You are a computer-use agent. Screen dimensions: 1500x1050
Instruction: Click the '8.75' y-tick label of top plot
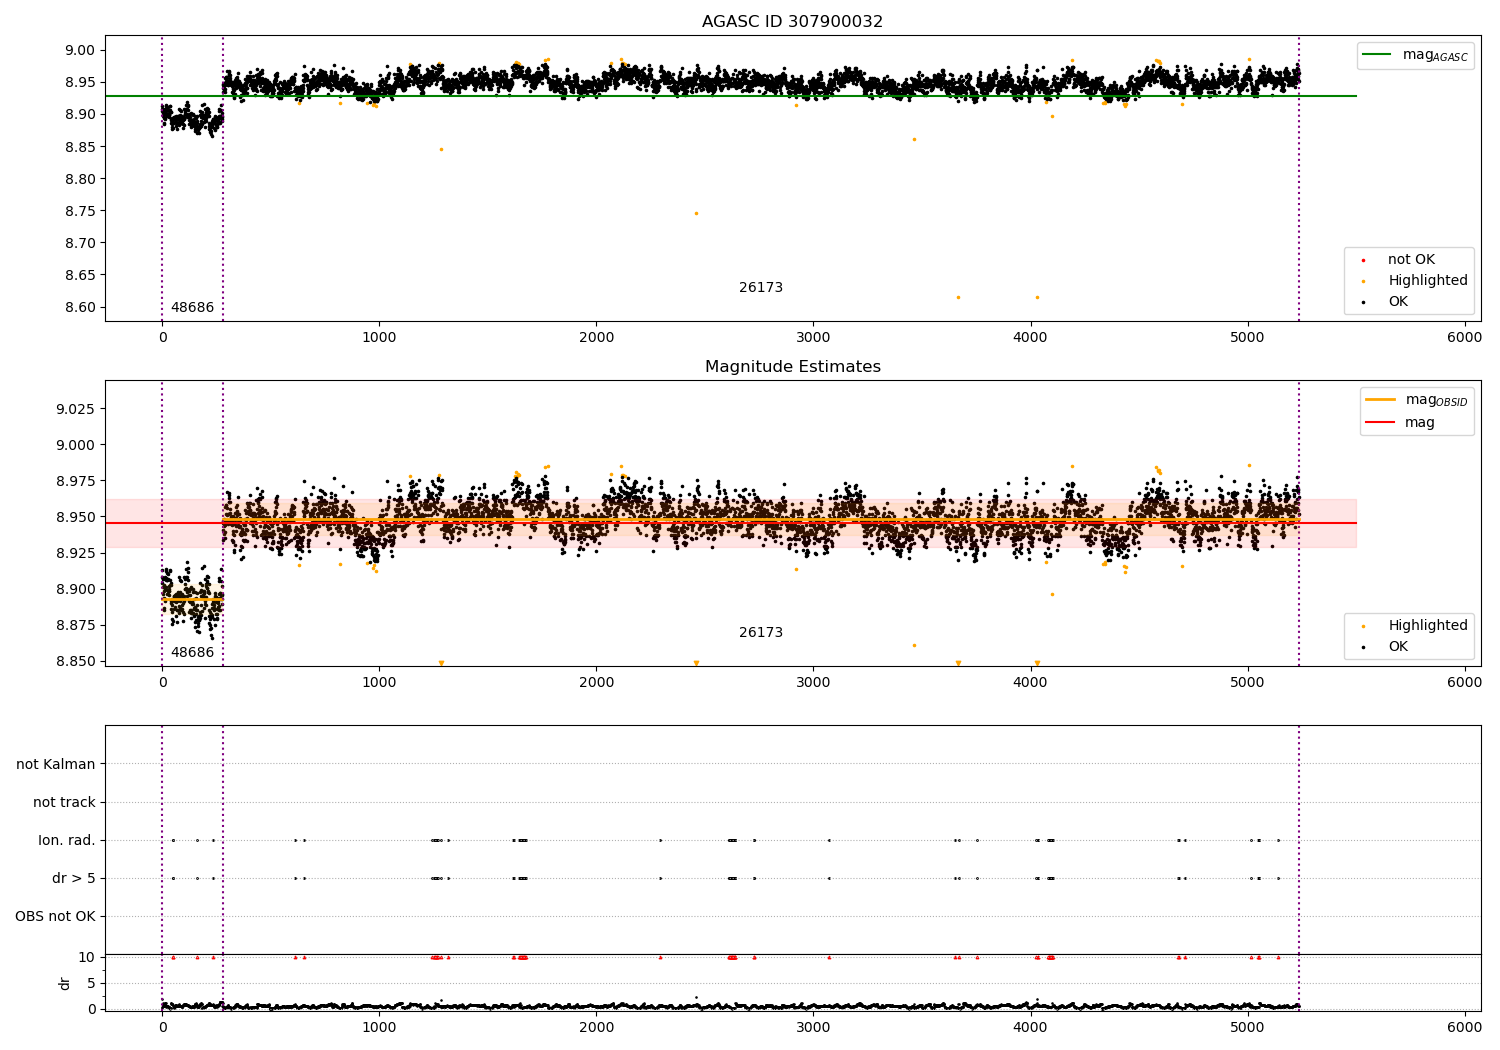point(80,211)
